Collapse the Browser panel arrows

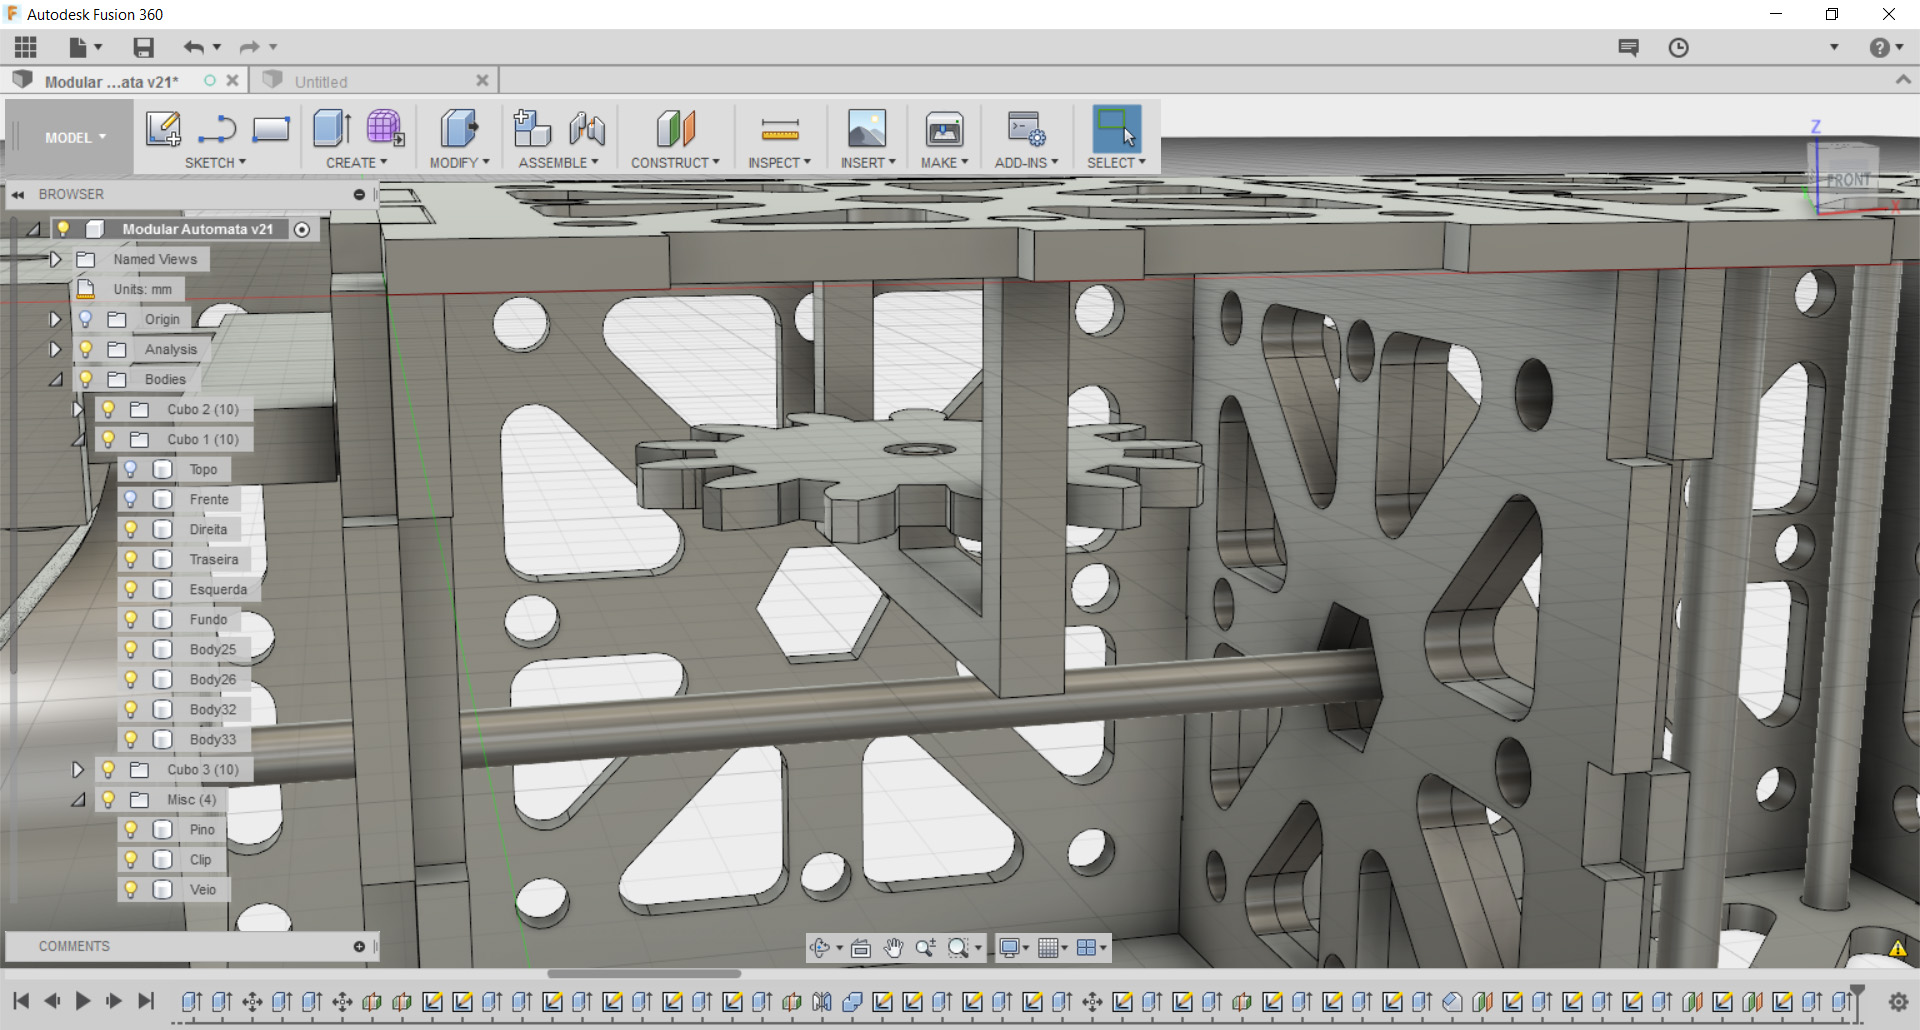tap(18, 194)
